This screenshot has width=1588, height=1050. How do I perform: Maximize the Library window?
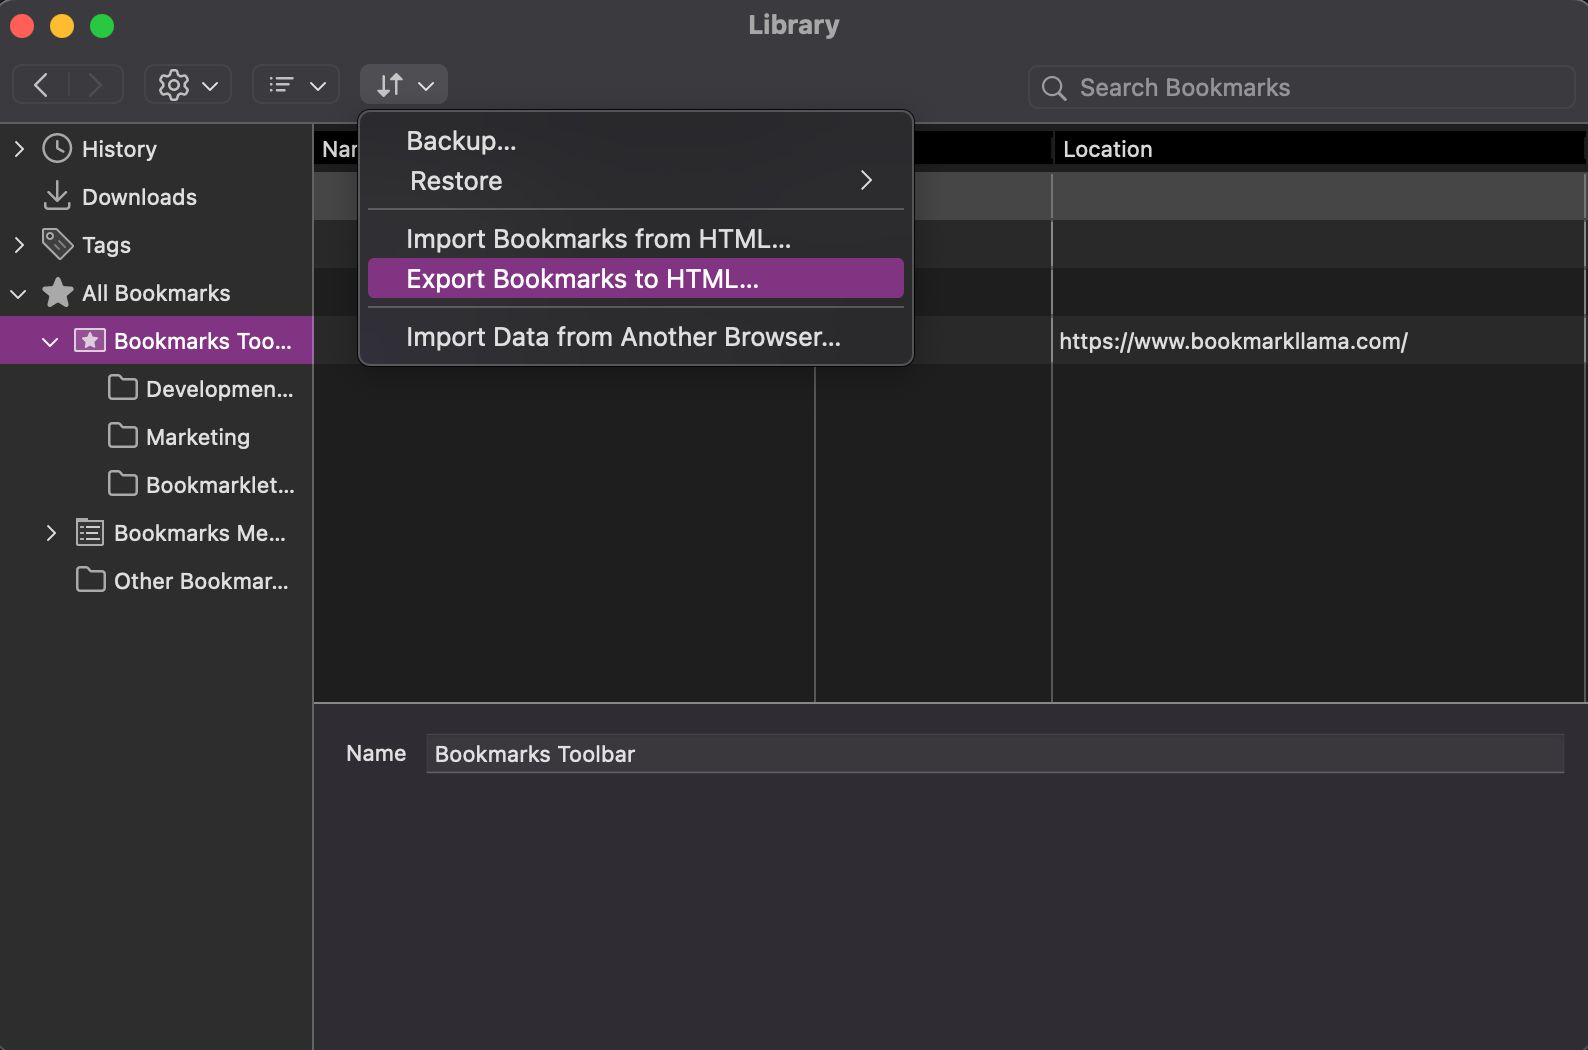[x=102, y=26]
